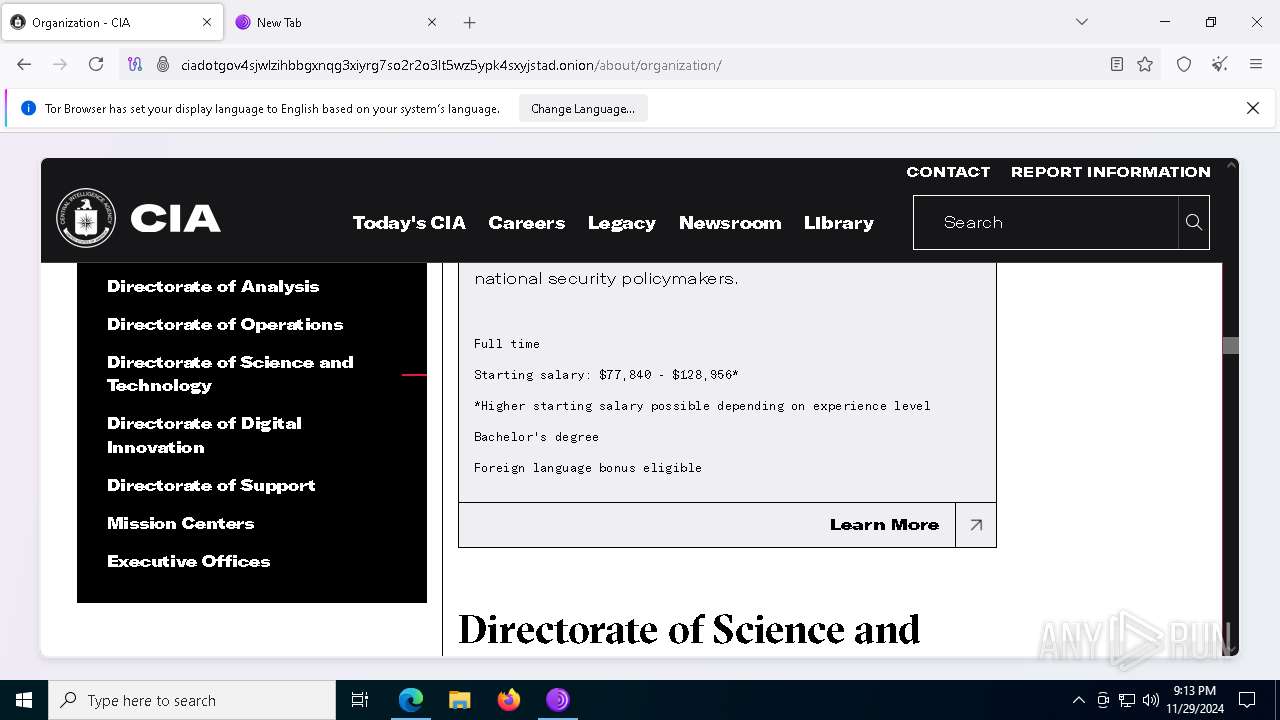Click the page vertical scrollbar thumb
Screen dimensions: 1280x720
click(1231, 345)
